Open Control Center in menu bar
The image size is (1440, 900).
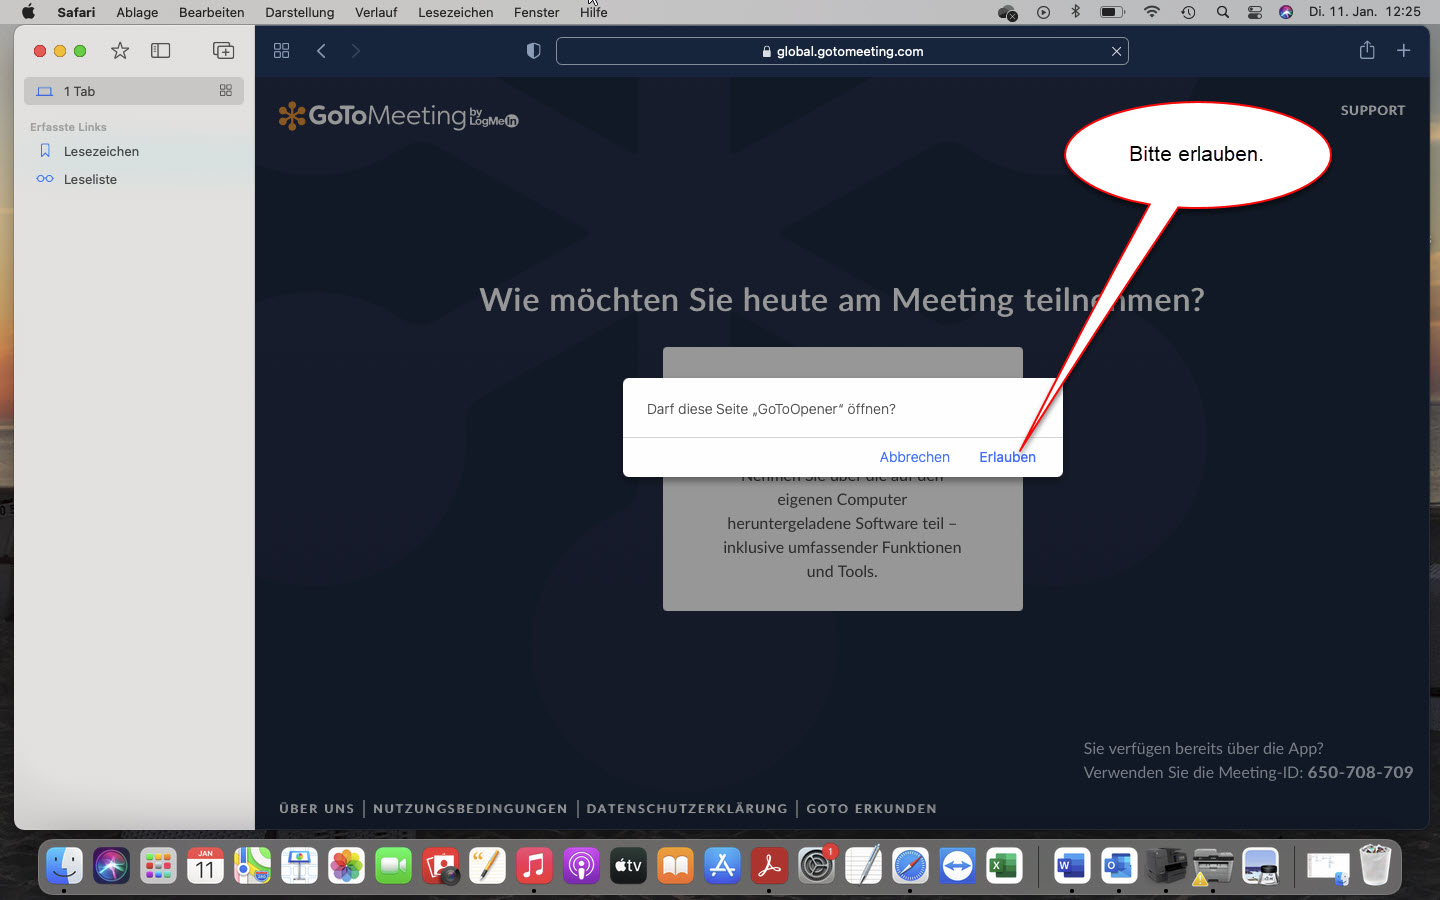1254,12
